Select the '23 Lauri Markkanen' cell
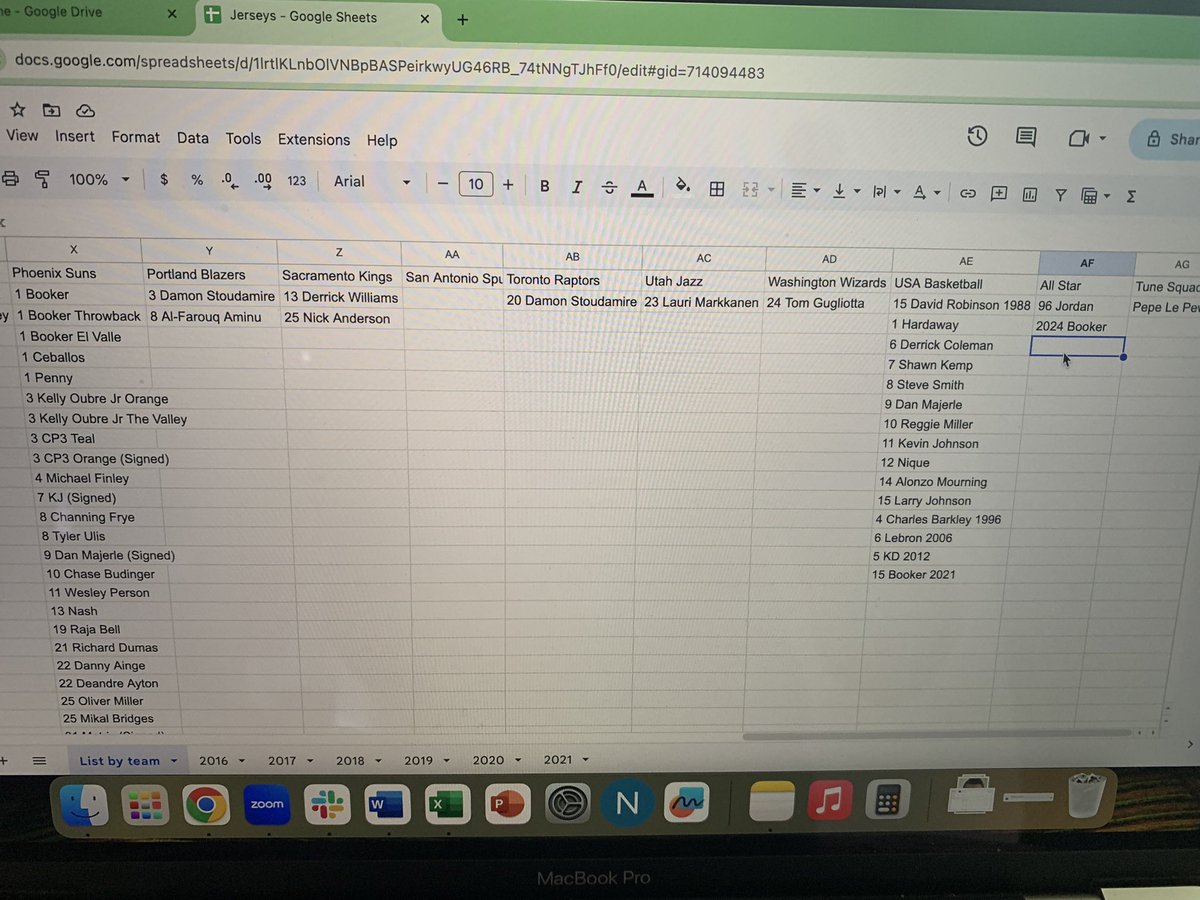The width and height of the screenshot is (1200, 900). 702,301
